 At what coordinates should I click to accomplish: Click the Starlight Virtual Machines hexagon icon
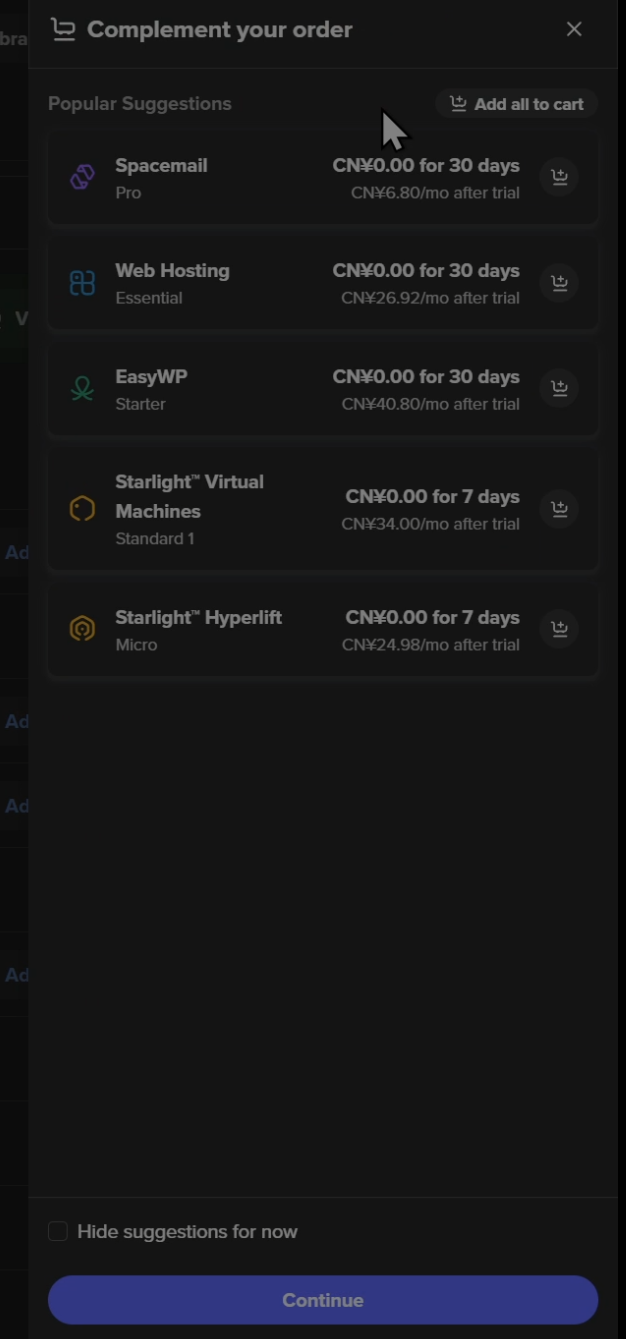(82, 509)
